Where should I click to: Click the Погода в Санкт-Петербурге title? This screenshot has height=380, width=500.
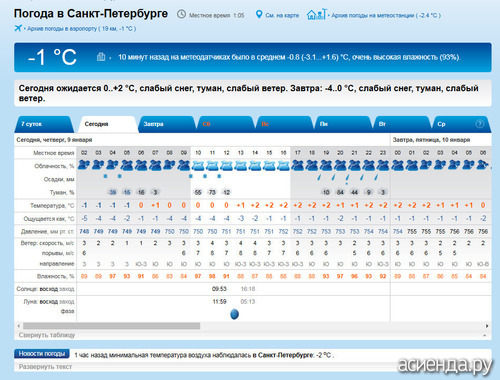91,14
